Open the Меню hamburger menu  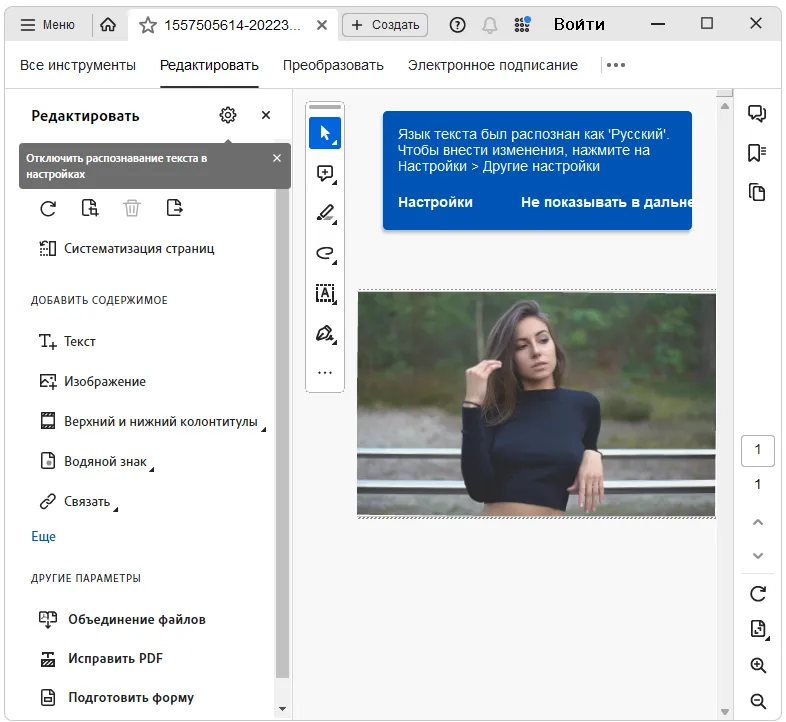(x=47, y=25)
